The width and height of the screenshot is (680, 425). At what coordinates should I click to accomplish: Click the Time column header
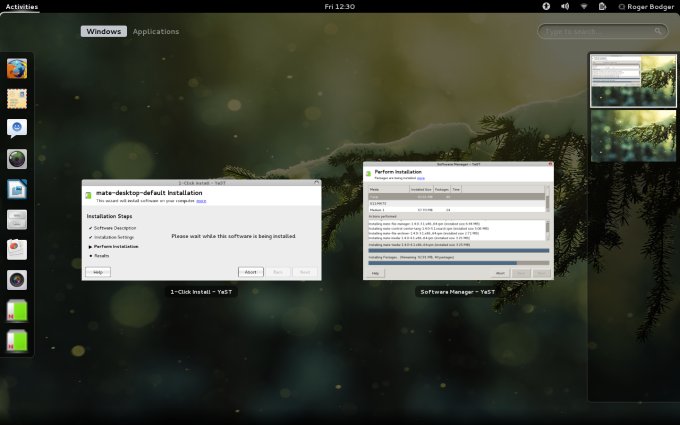tap(456, 189)
